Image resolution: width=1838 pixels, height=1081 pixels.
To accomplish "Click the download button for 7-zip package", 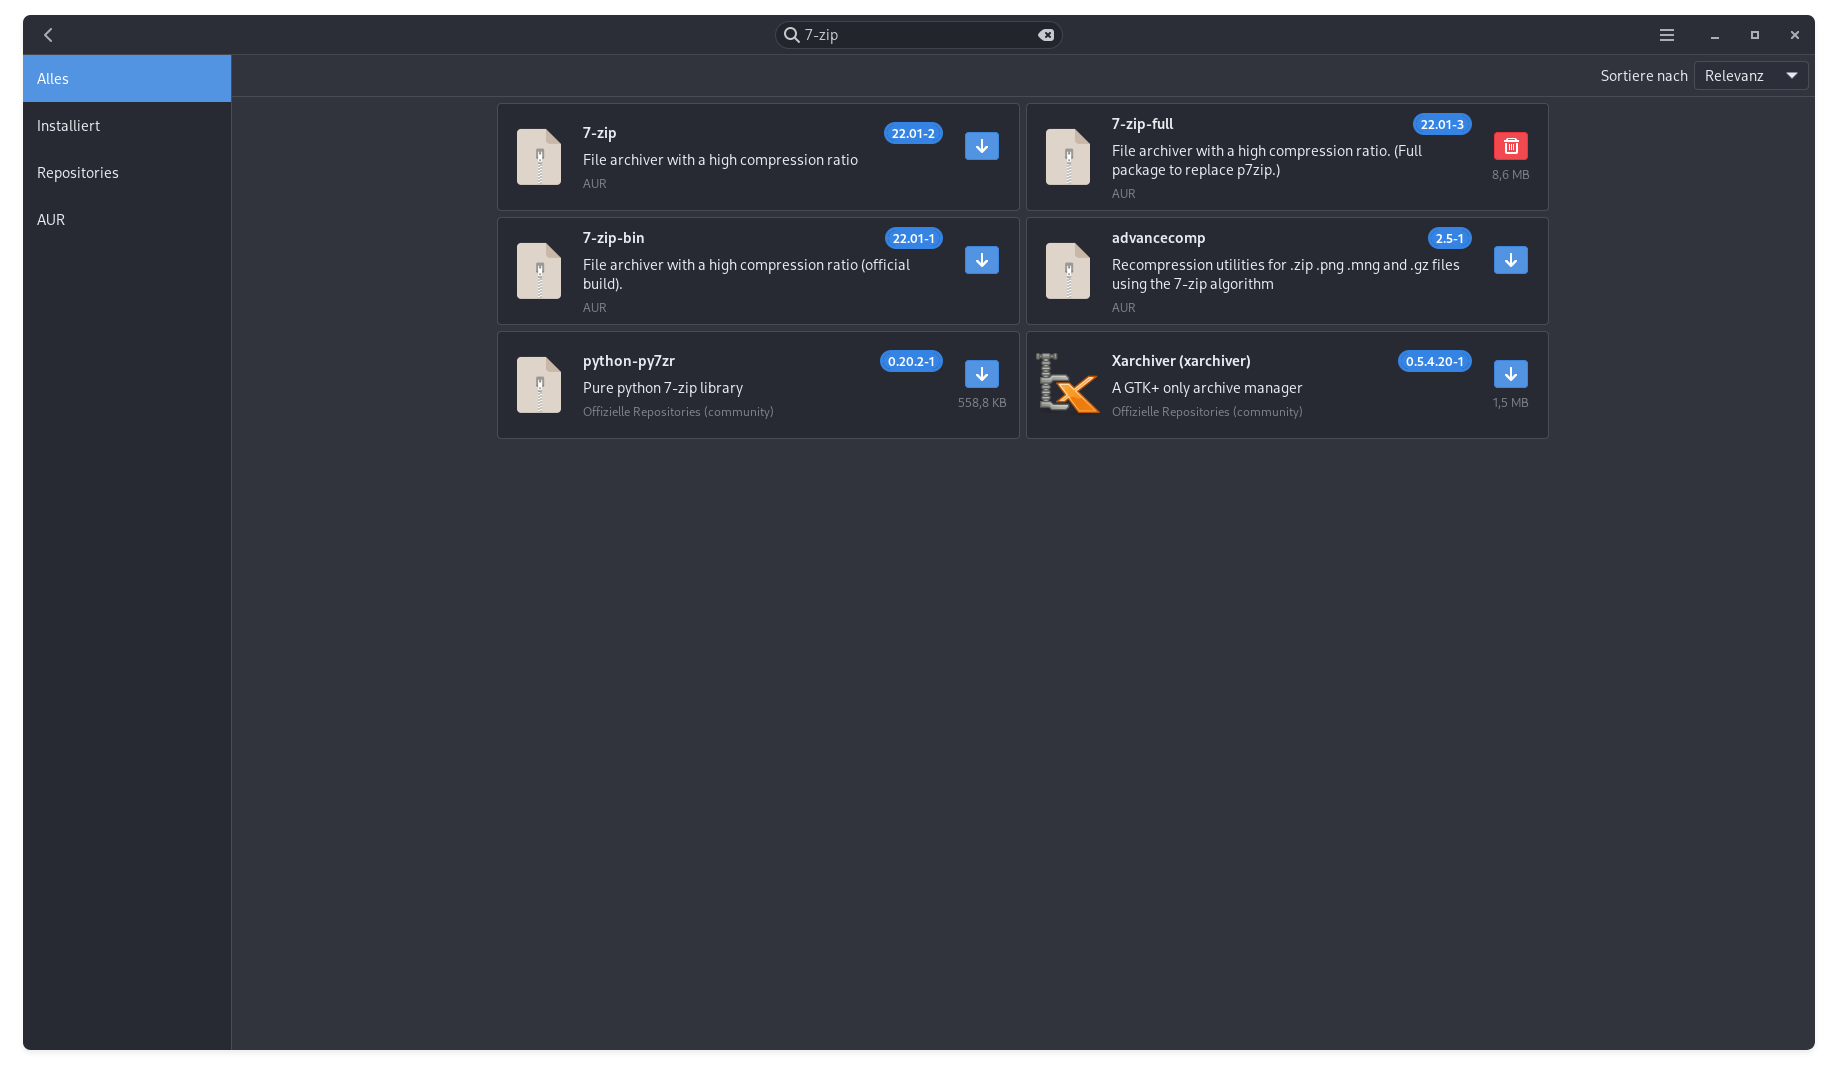I will [981, 146].
